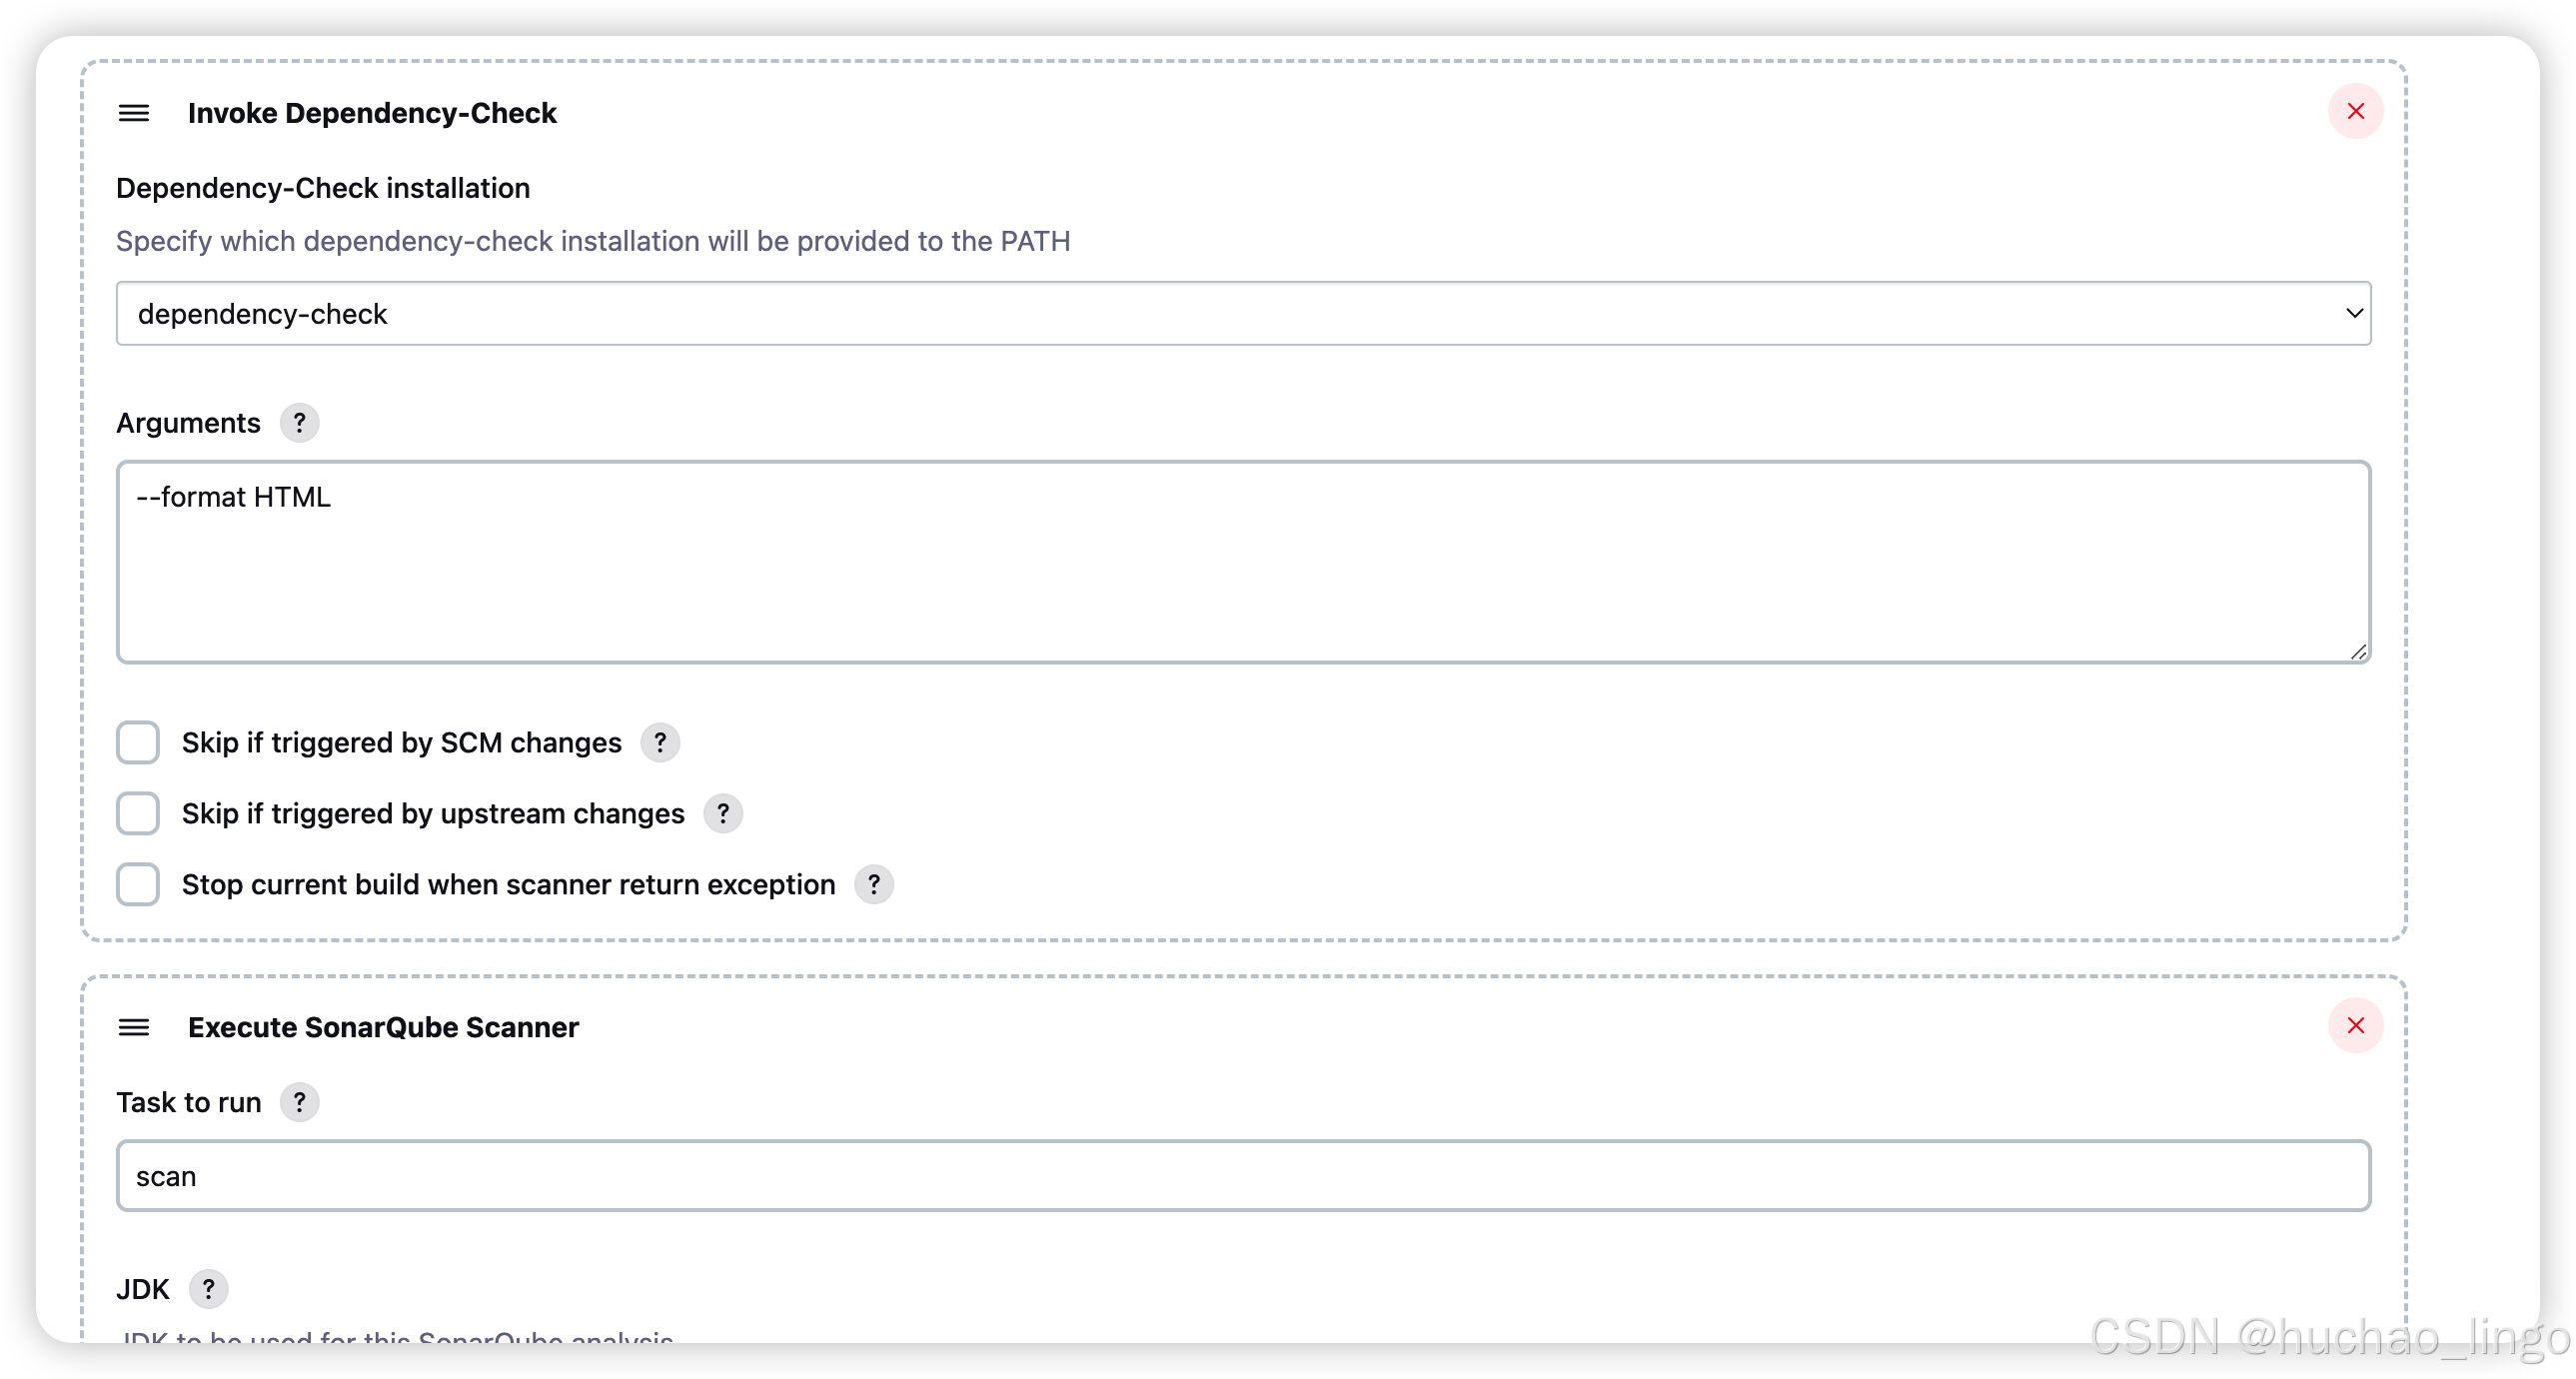Check Stop current build when scanner return exception
The height and width of the screenshot is (1379, 2576).
(138, 884)
